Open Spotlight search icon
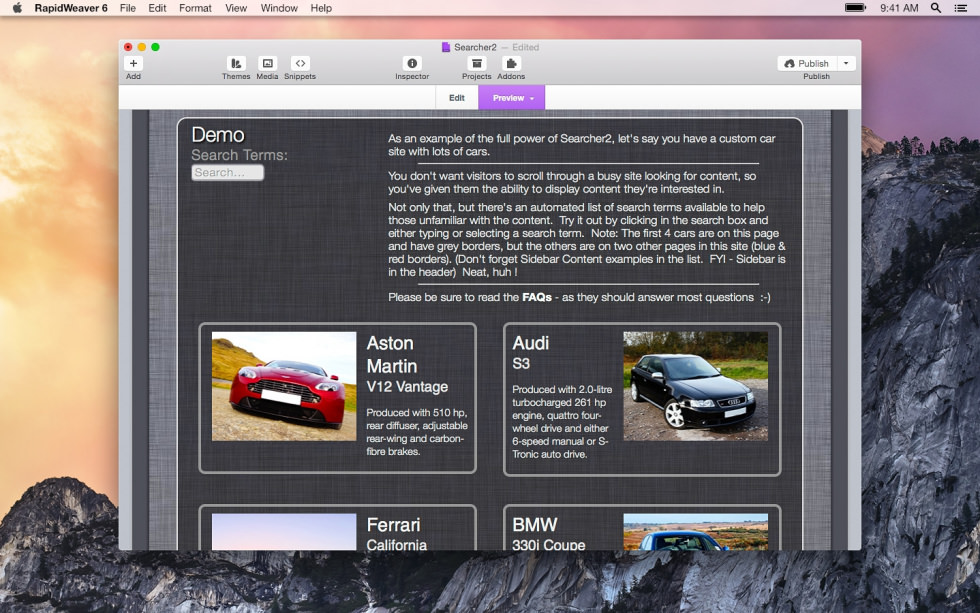Screen dimensions: 980x613 coord(936,8)
